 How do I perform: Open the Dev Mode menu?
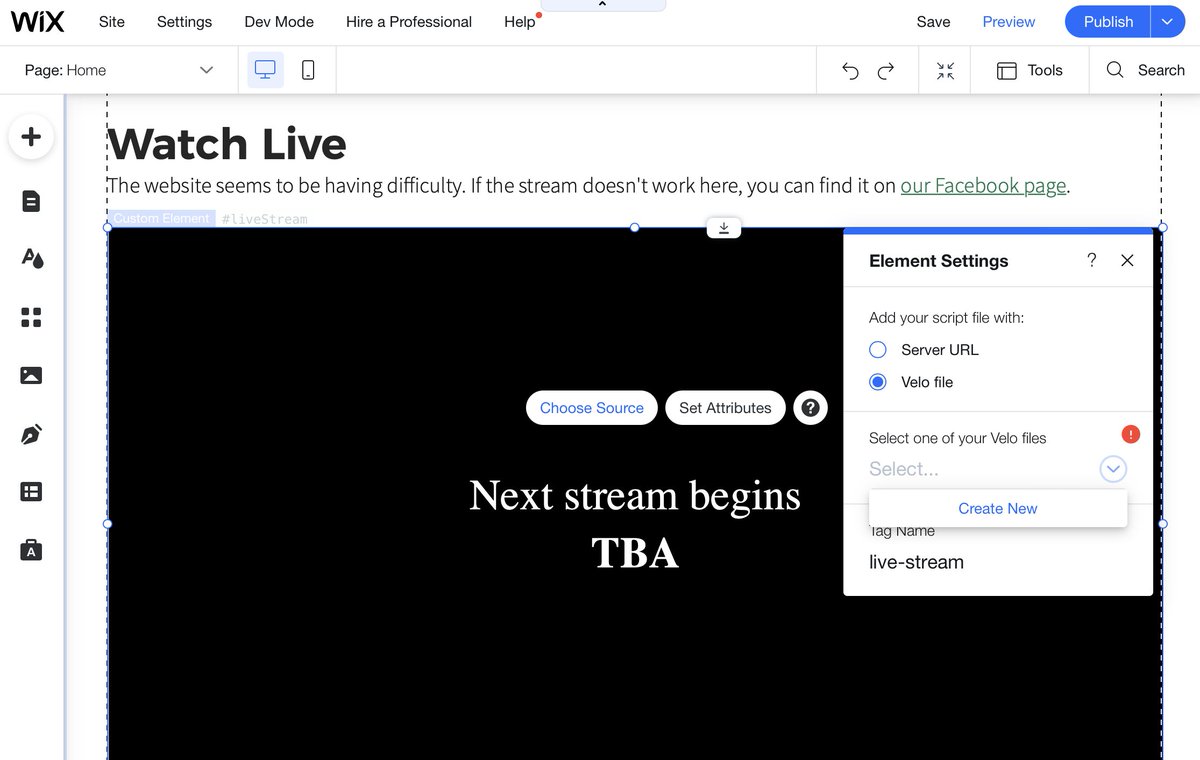pos(279,21)
